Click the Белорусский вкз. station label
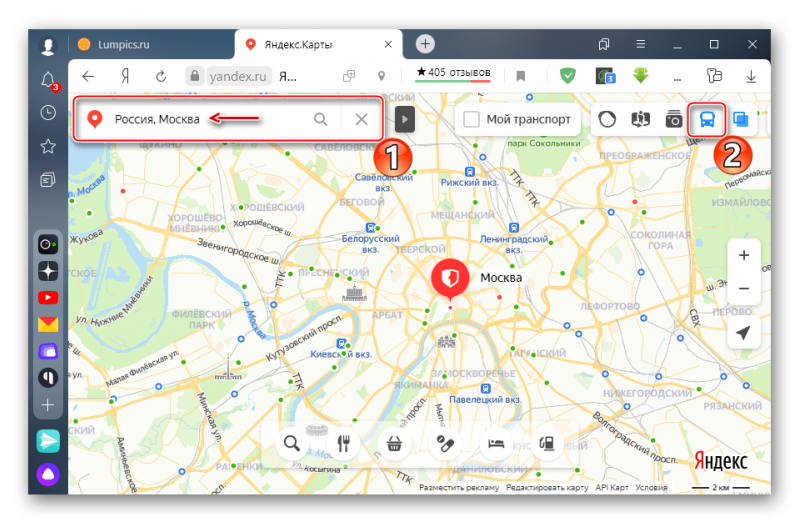Viewport: 800px width, 527px height. pos(370,244)
